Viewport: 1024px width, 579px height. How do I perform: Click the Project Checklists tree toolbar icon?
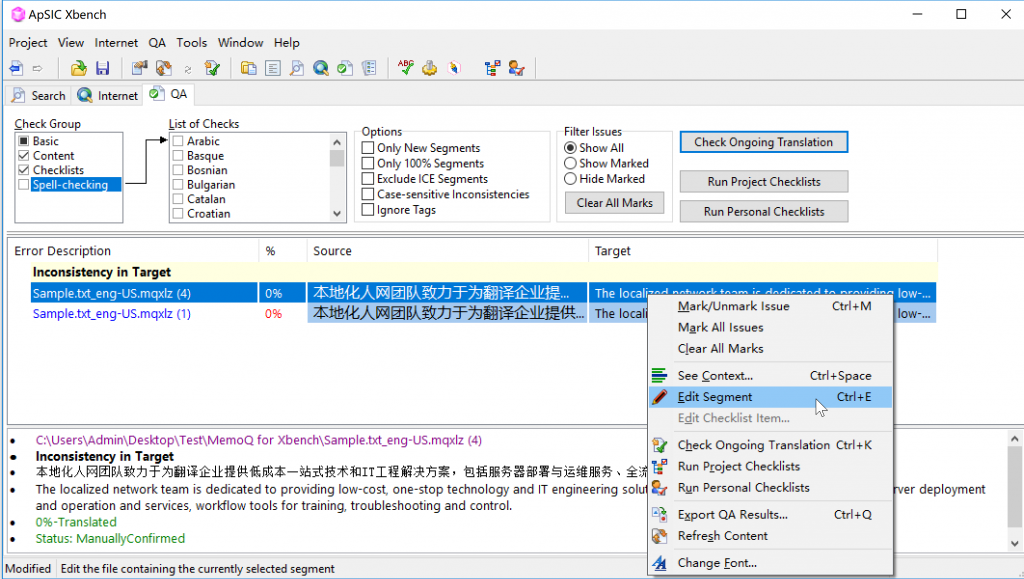click(492, 68)
